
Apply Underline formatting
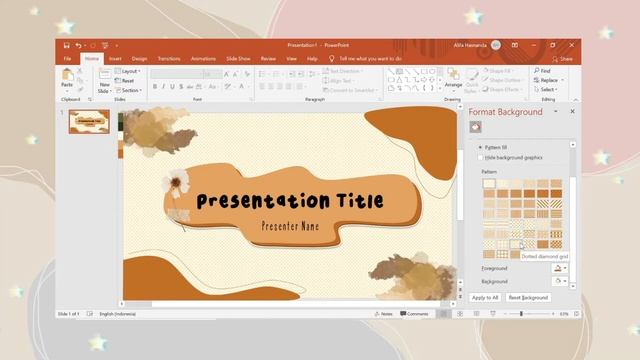(x=172, y=87)
